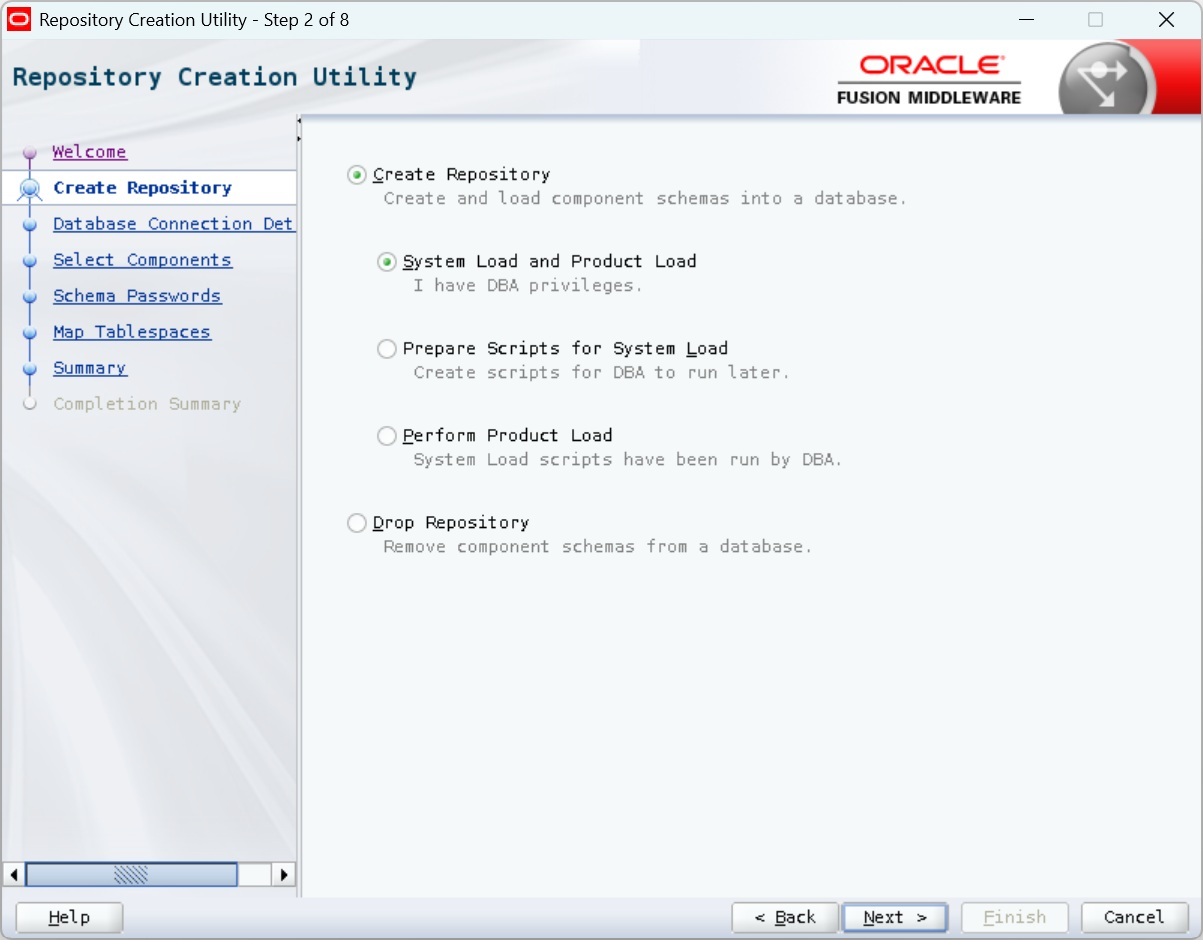Click the Welcome step bullet icon
The height and width of the screenshot is (945, 1203).
click(30, 153)
